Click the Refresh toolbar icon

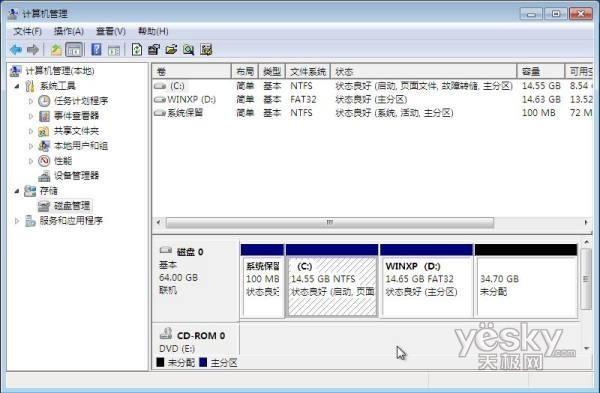tap(137, 49)
